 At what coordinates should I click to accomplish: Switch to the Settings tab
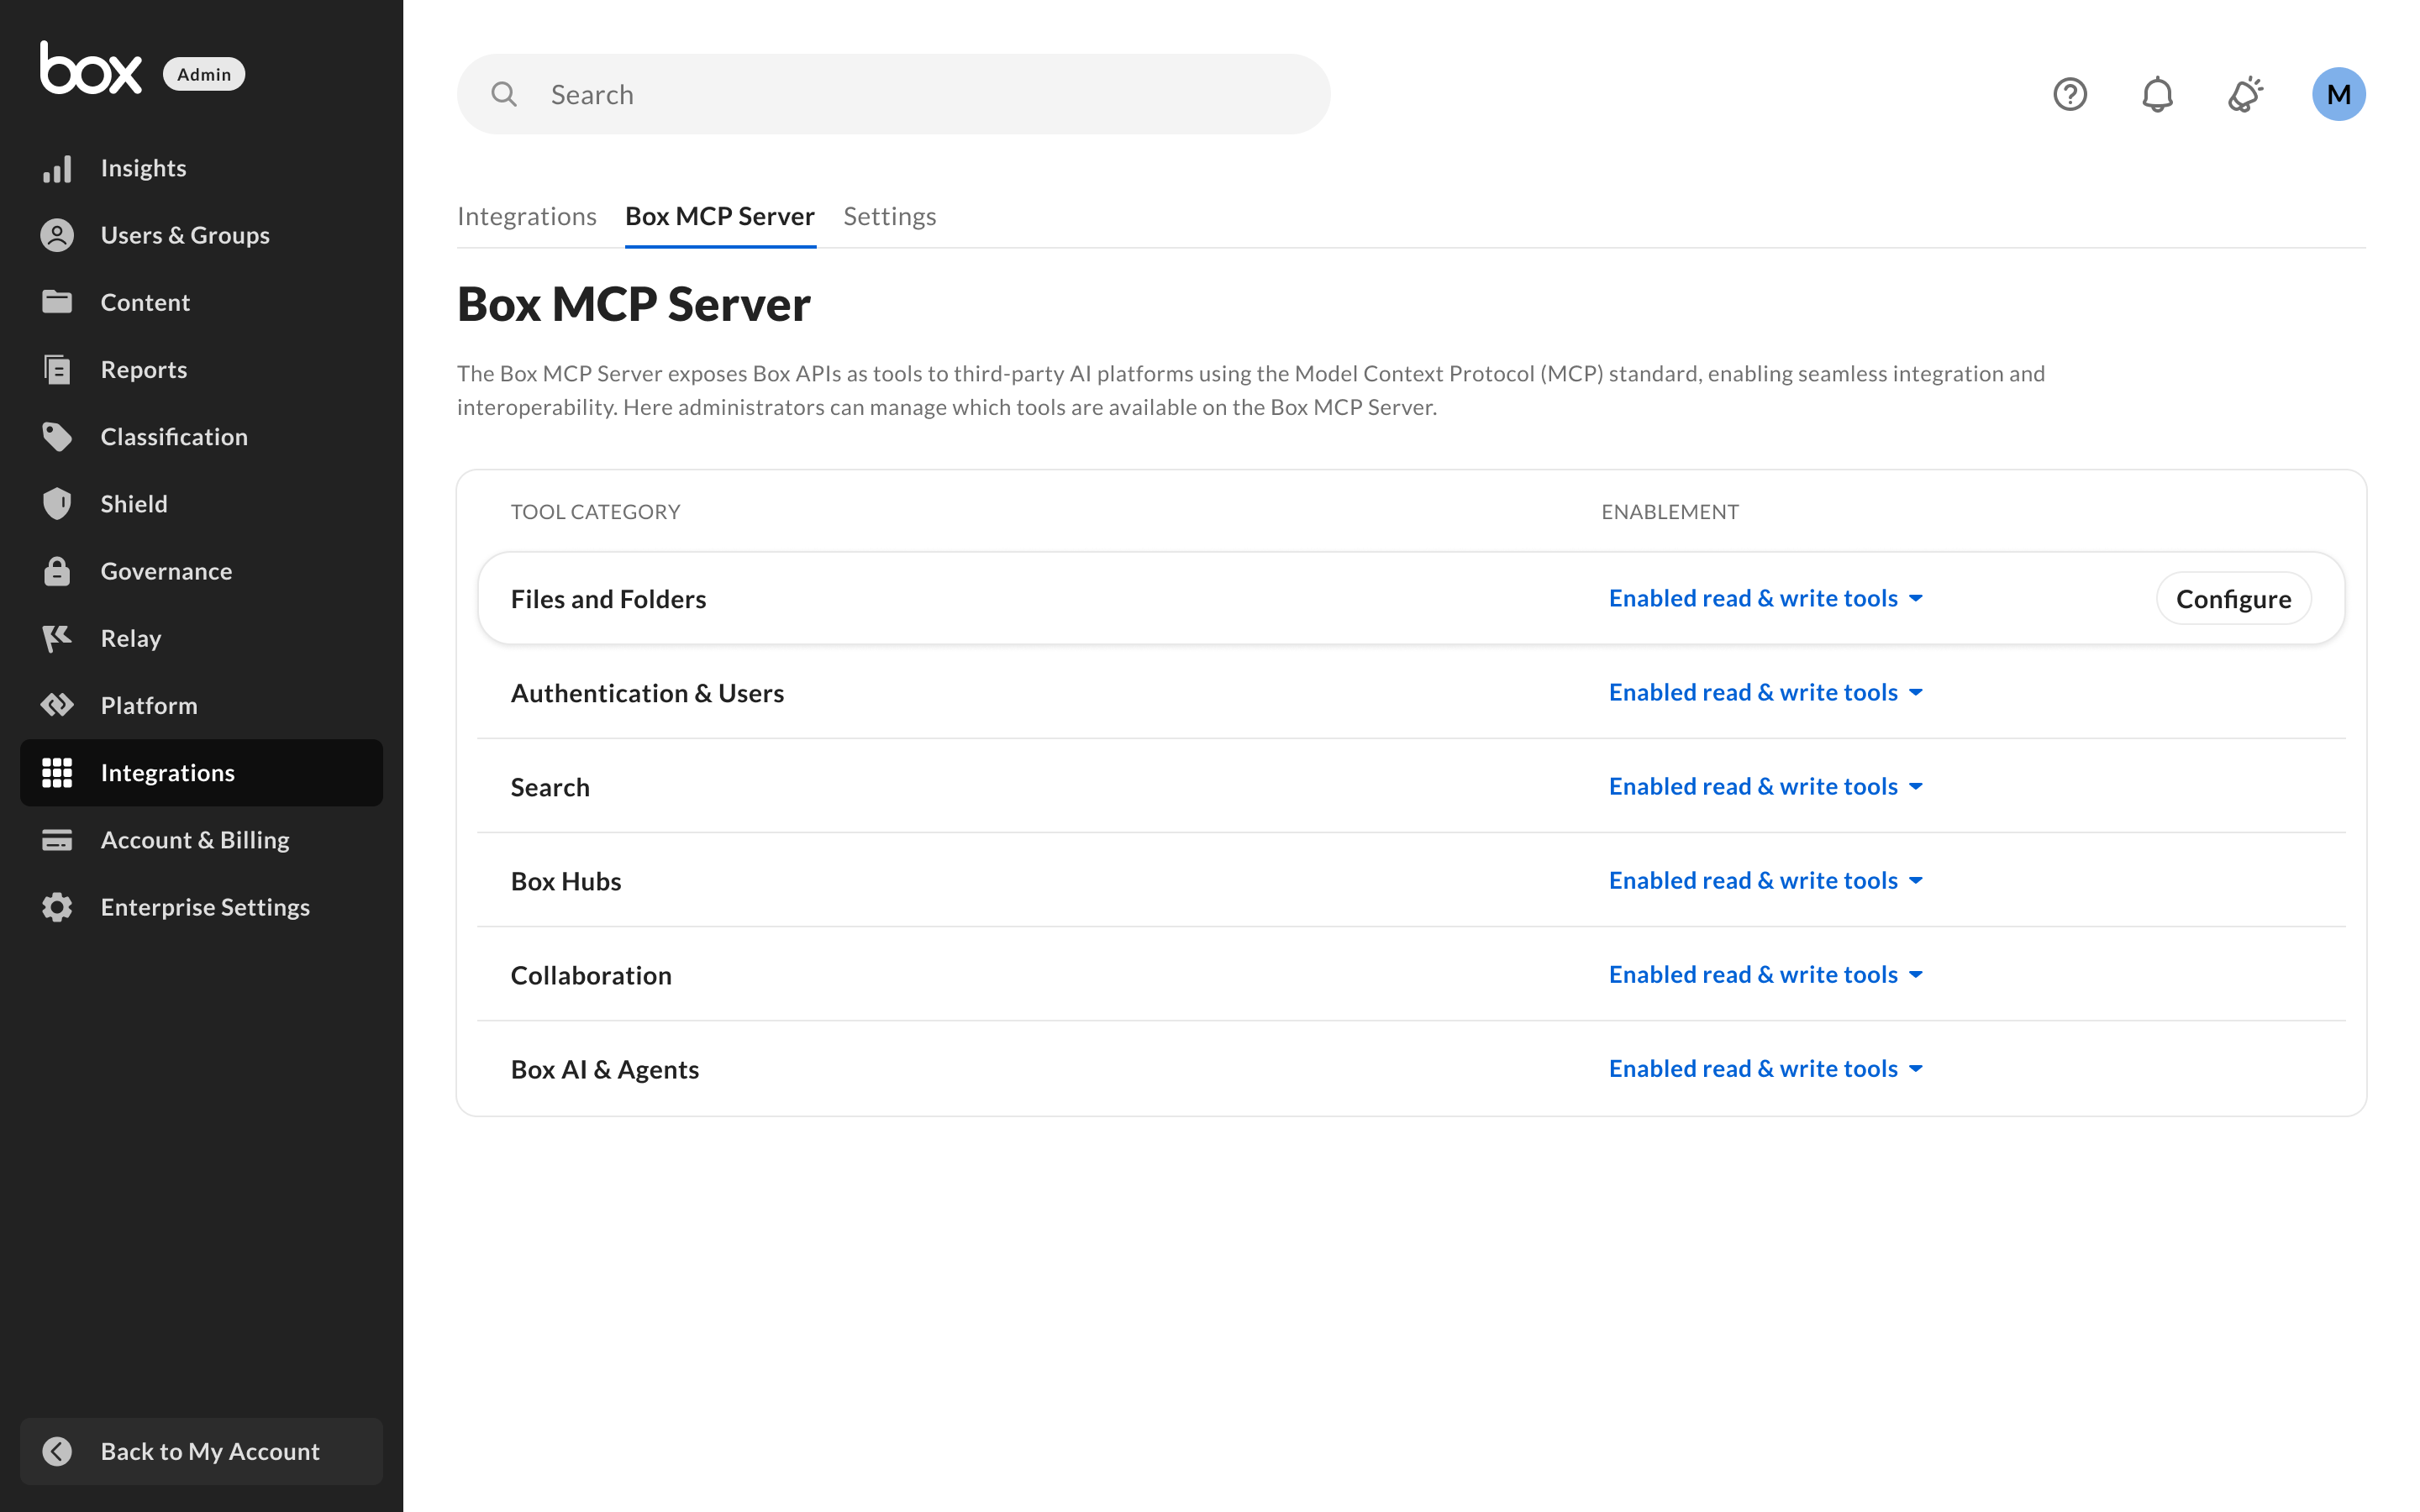point(889,216)
